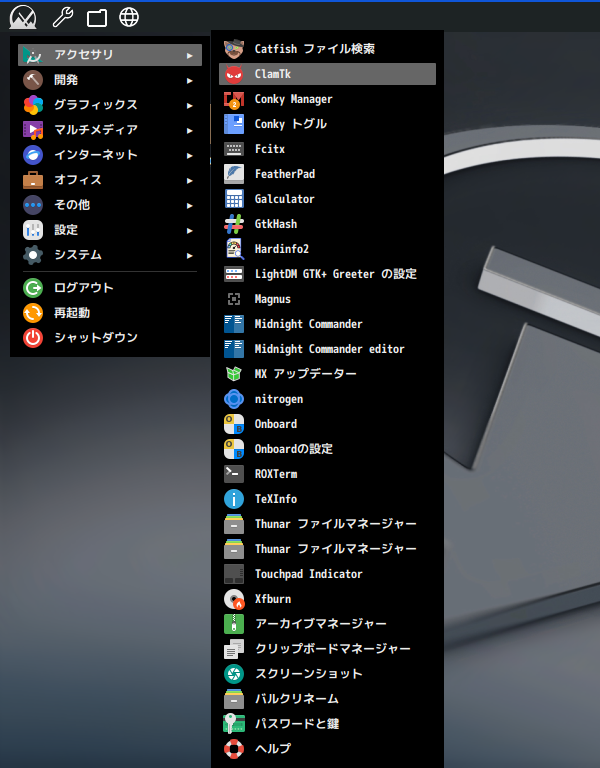Click the Xfburn disc icon
600x768 pixels.
pyautogui.click(x=234, y=599)
